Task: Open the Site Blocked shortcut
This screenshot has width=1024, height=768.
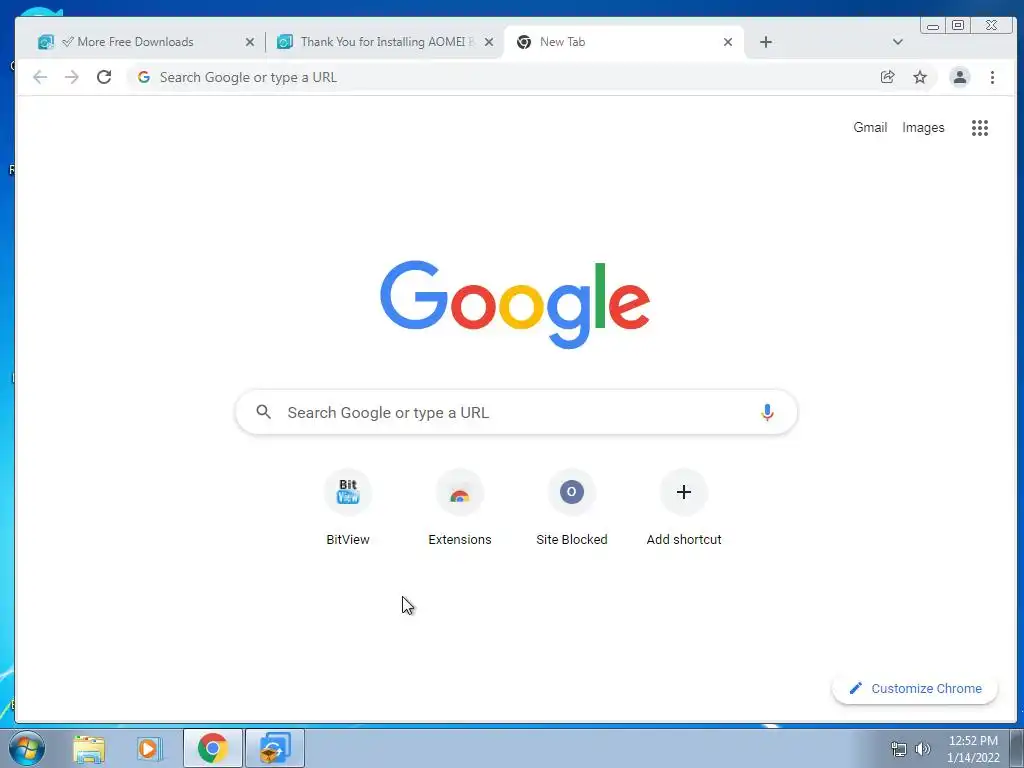Action: pyautogui.click(x=571, y=508)
